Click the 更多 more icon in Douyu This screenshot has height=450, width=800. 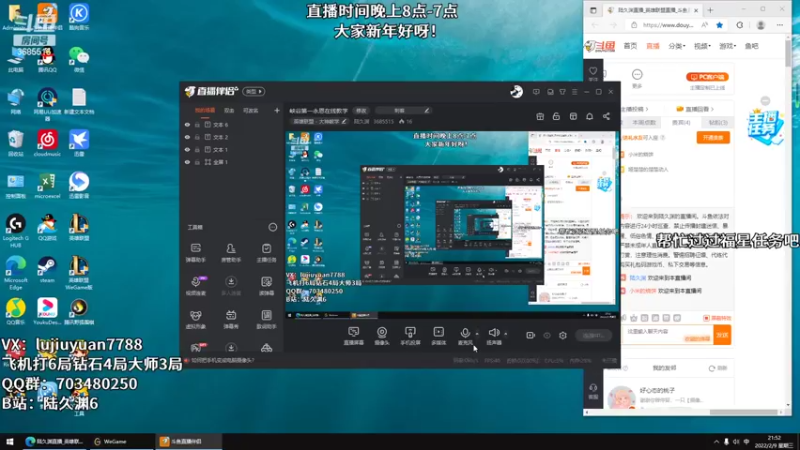click(637, 79)
